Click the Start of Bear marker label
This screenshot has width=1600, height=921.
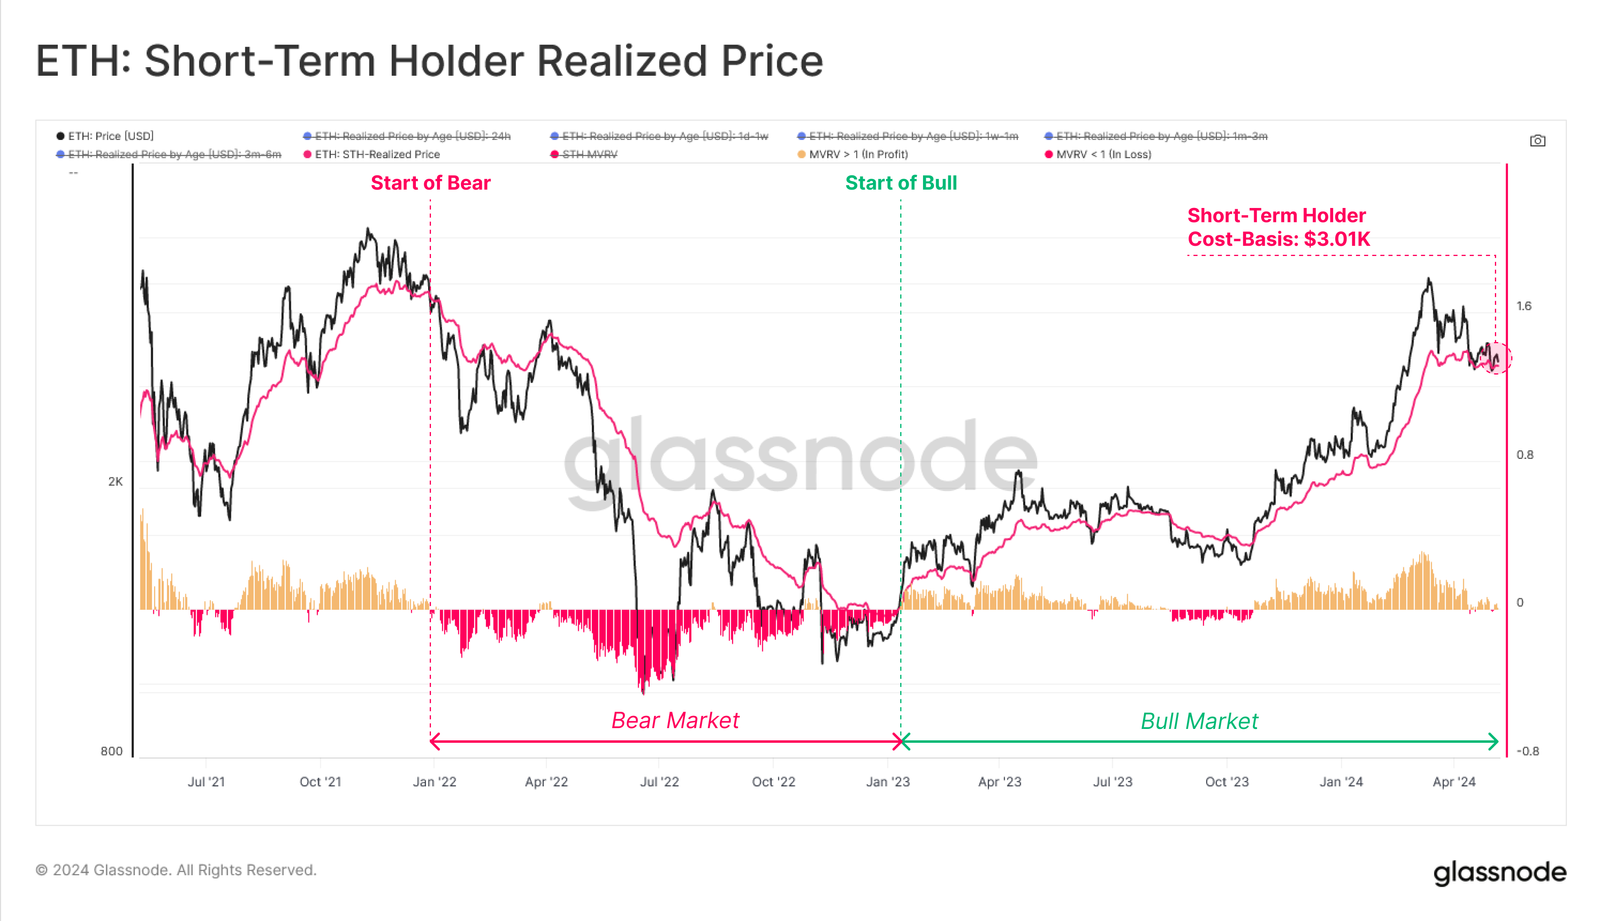[431, 183]
